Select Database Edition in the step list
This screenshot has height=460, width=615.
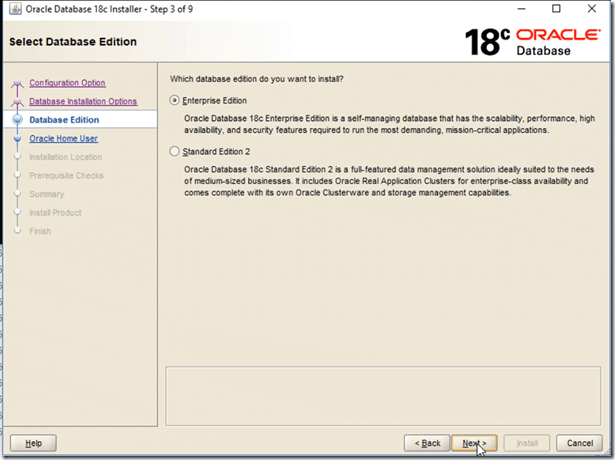pyautogui.click(x=64, y=120)
